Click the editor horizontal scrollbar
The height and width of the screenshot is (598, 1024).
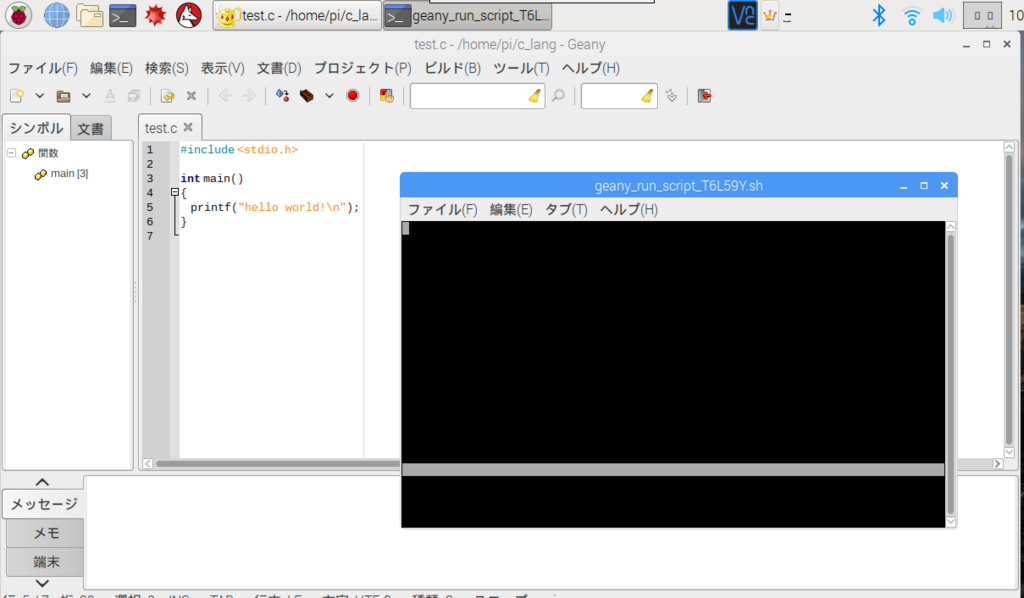[x=278, y=464]
